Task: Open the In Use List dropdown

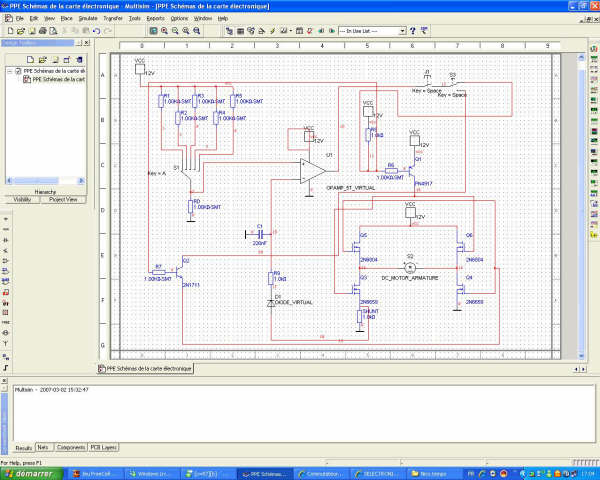Action: (x=401, y=31)
